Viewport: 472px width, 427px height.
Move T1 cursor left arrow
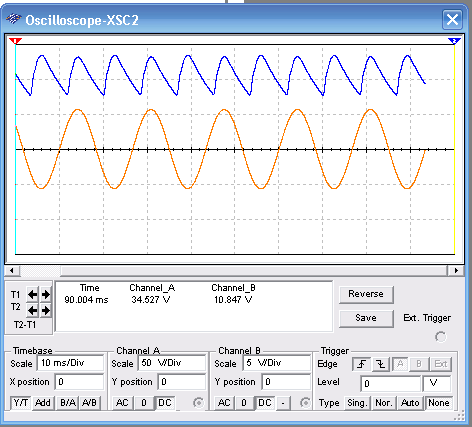tap(32, 294)
